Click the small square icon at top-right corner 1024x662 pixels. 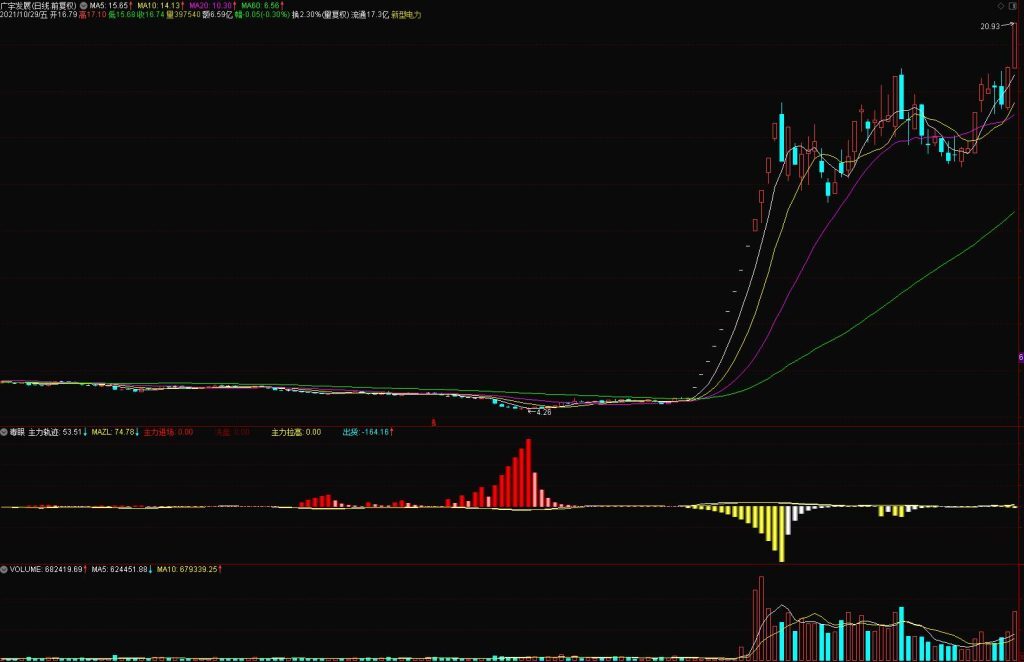[x=1014, y=6]
